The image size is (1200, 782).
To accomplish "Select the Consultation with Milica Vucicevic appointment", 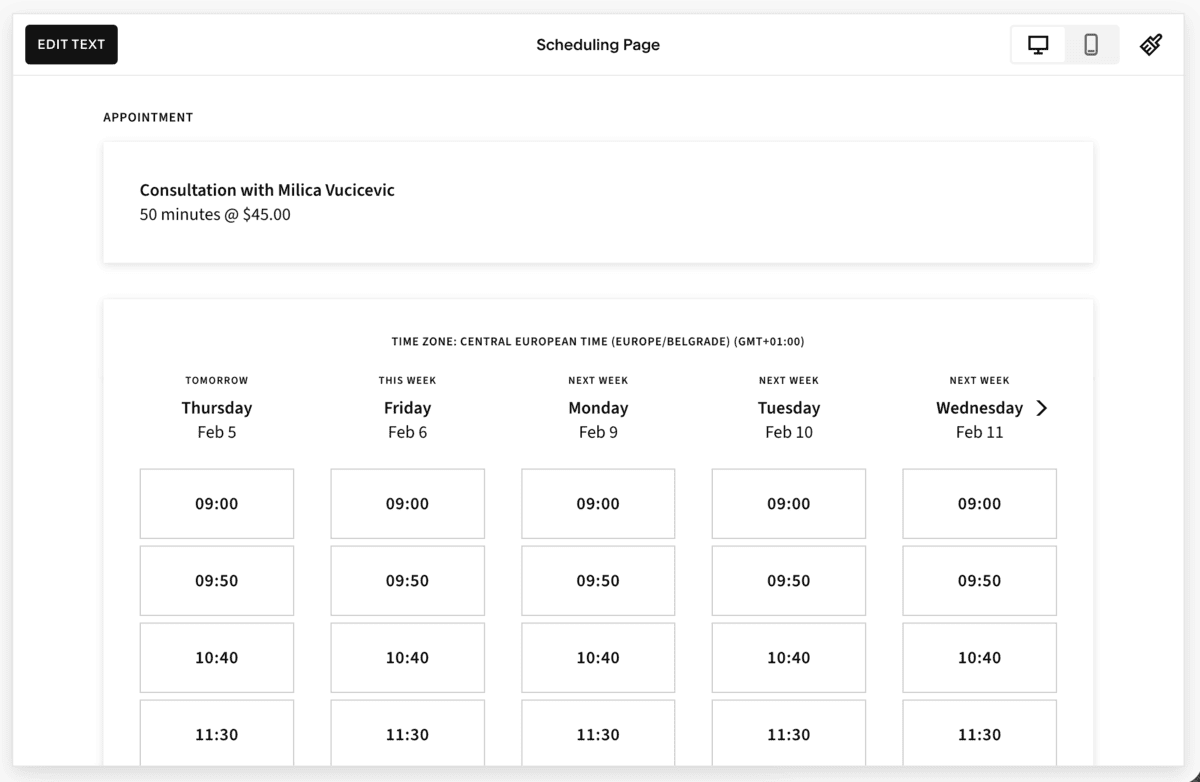I will 267,190.
